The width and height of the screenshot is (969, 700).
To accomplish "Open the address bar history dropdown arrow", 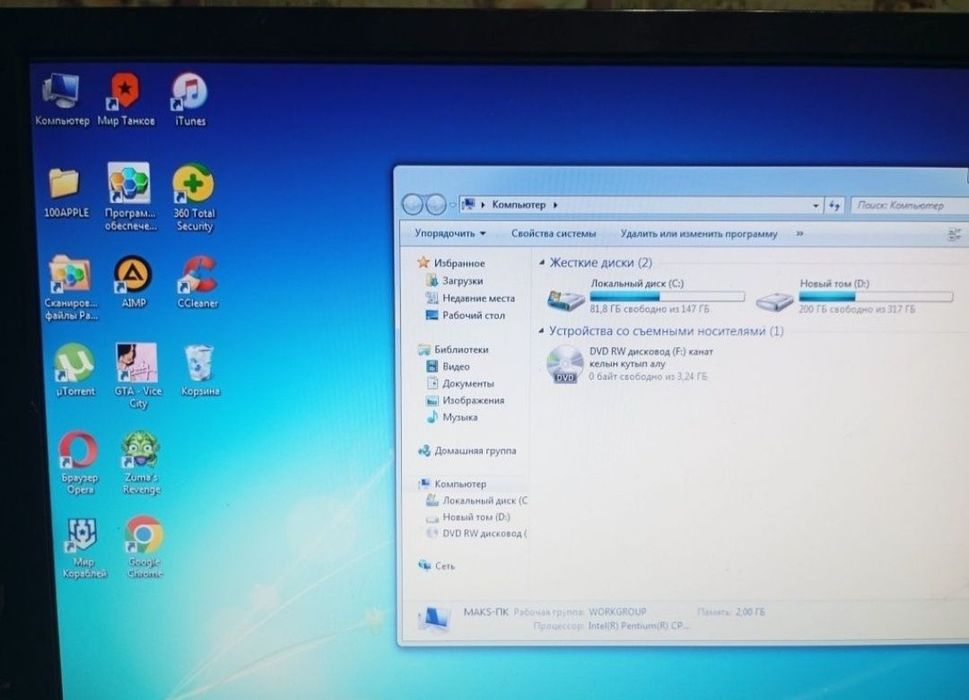I will pos(816,205).
